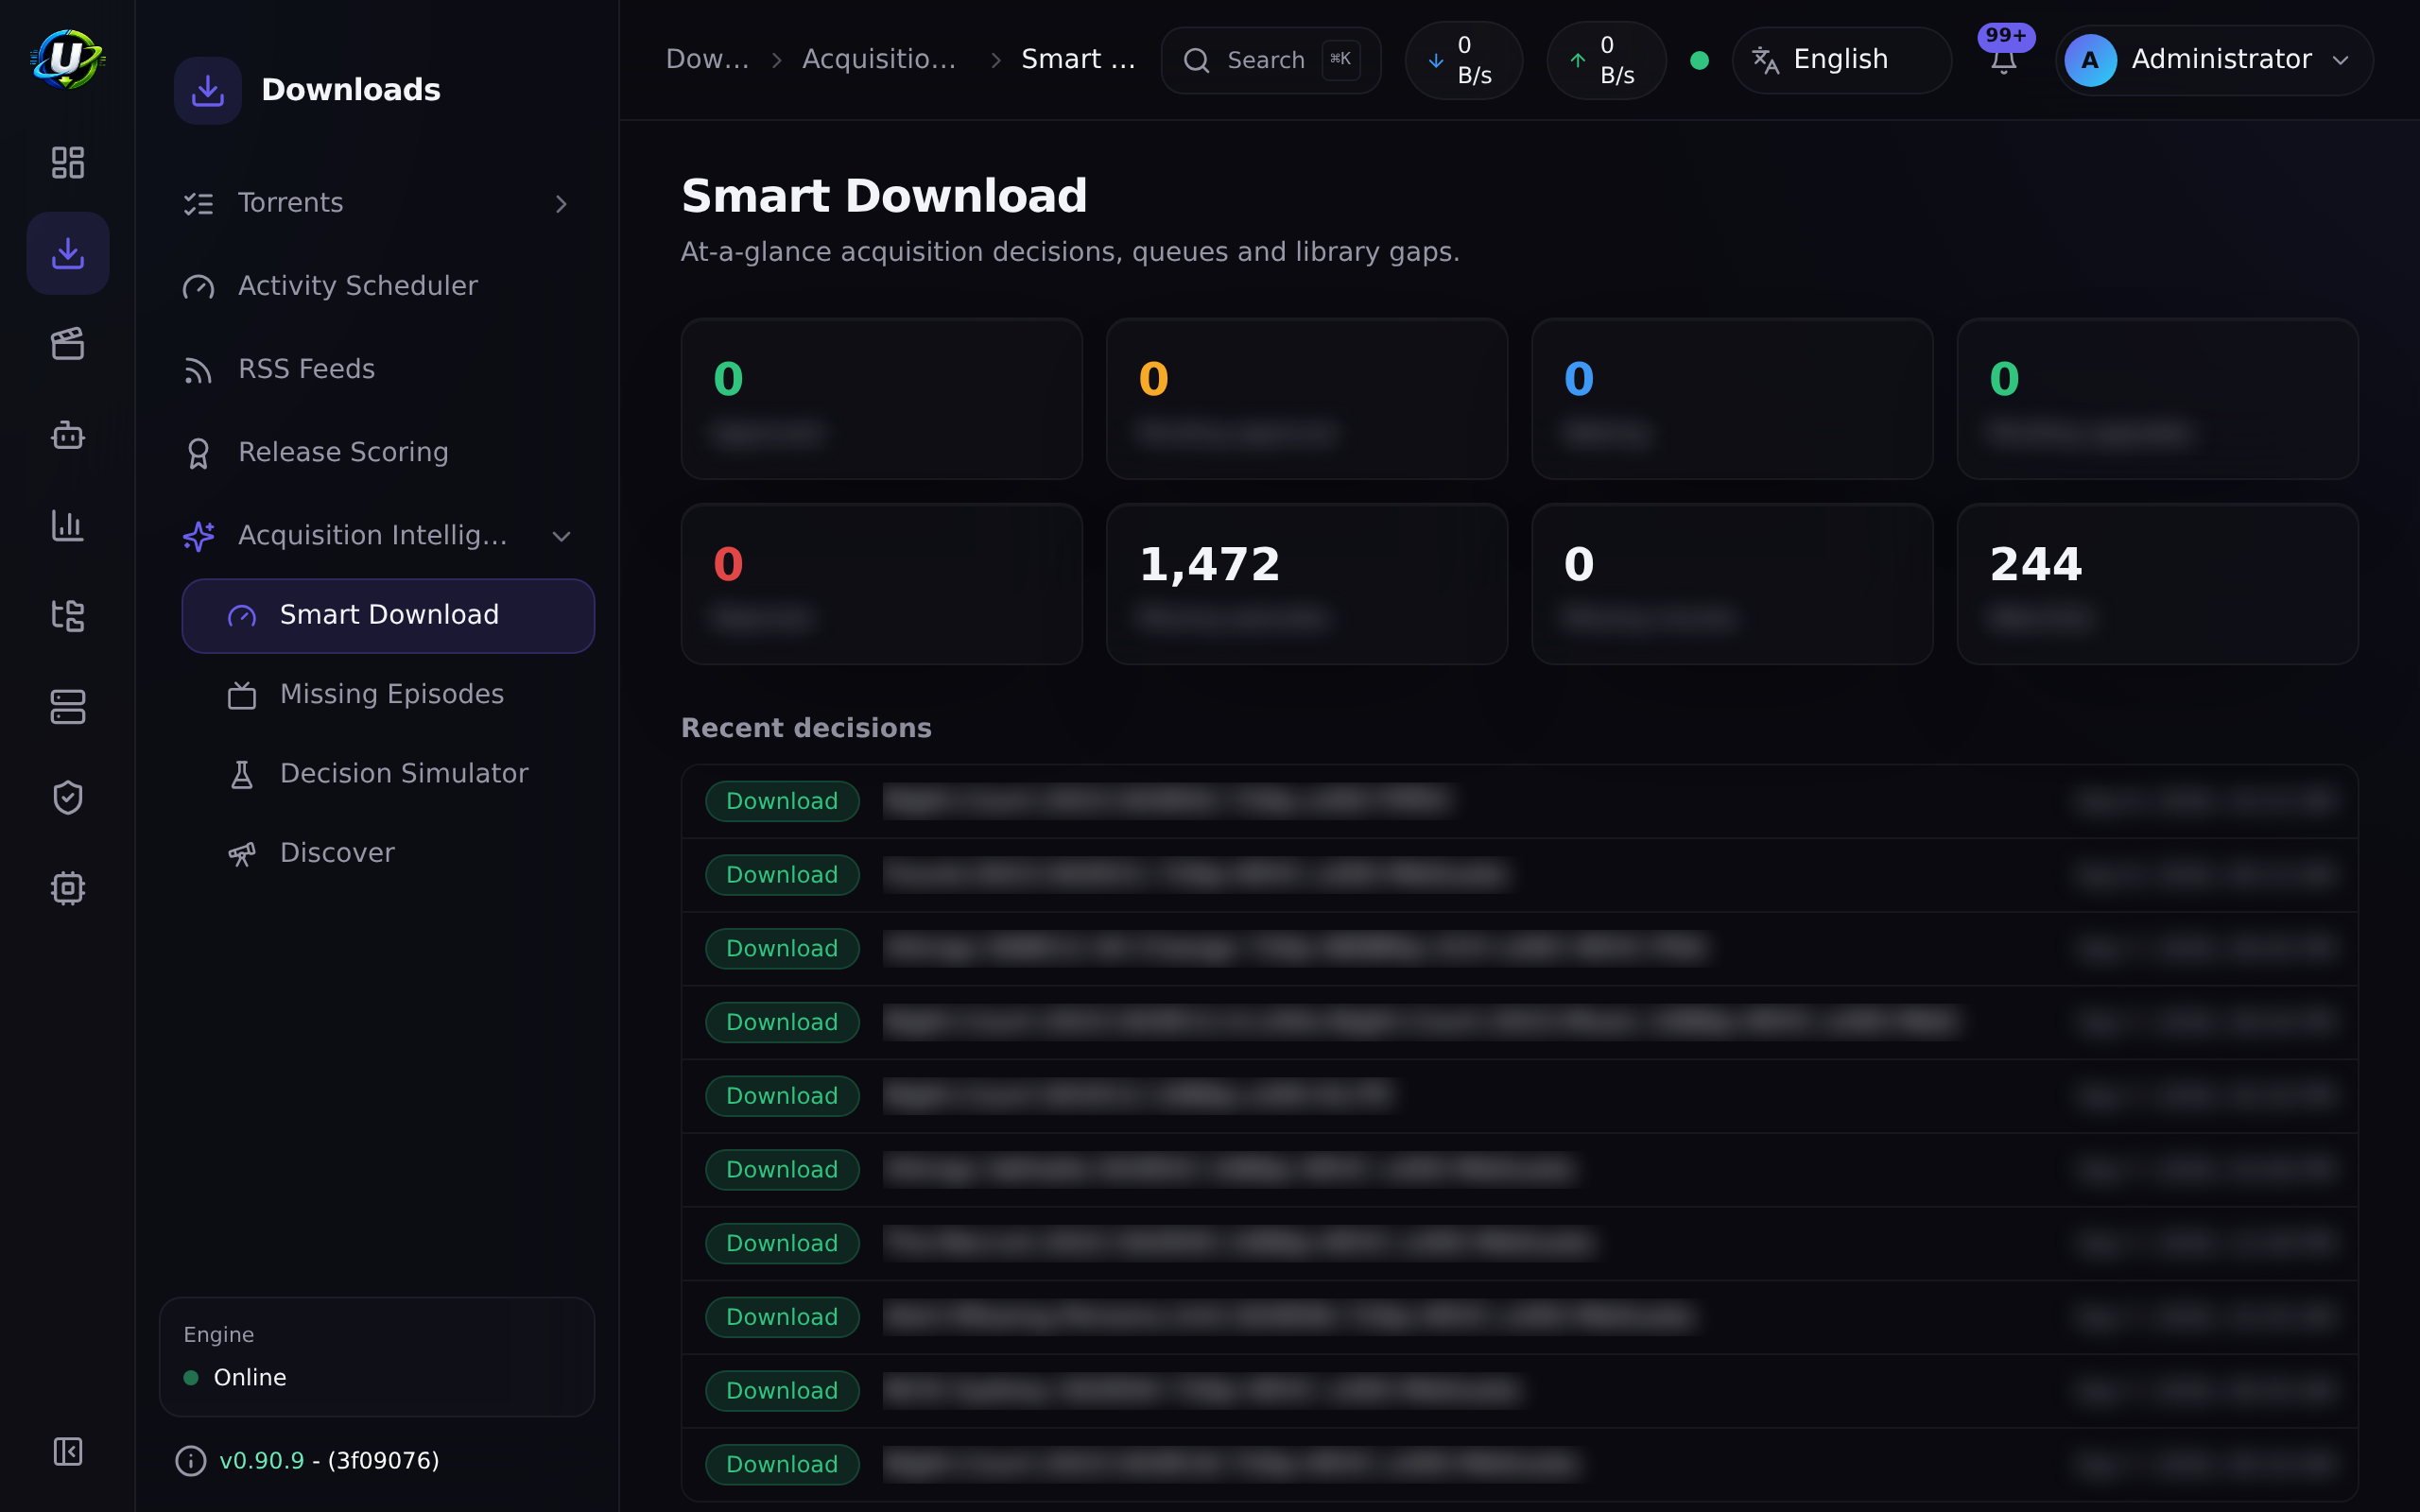This screenshot has width=2420, height=1512.
Task: Click the red 0 stat card
Action: point(881,584)
